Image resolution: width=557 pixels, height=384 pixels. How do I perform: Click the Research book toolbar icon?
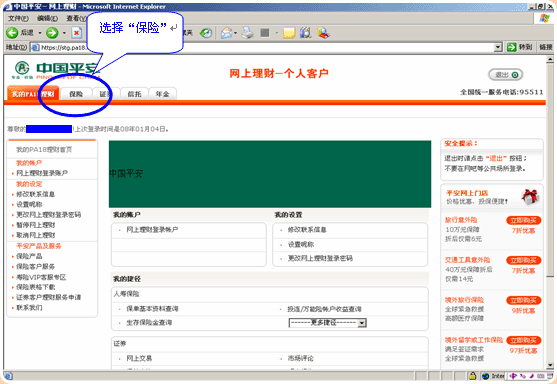(x=305, y=33)
